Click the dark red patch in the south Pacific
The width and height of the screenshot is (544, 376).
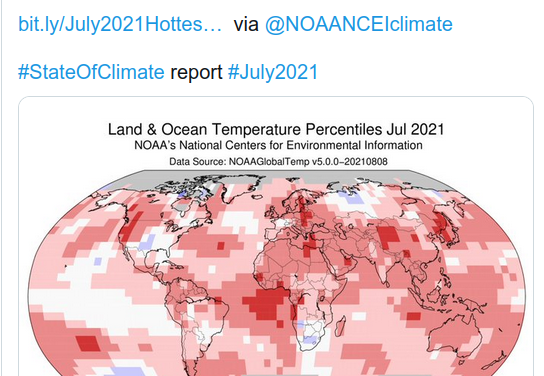click(86, 343)
